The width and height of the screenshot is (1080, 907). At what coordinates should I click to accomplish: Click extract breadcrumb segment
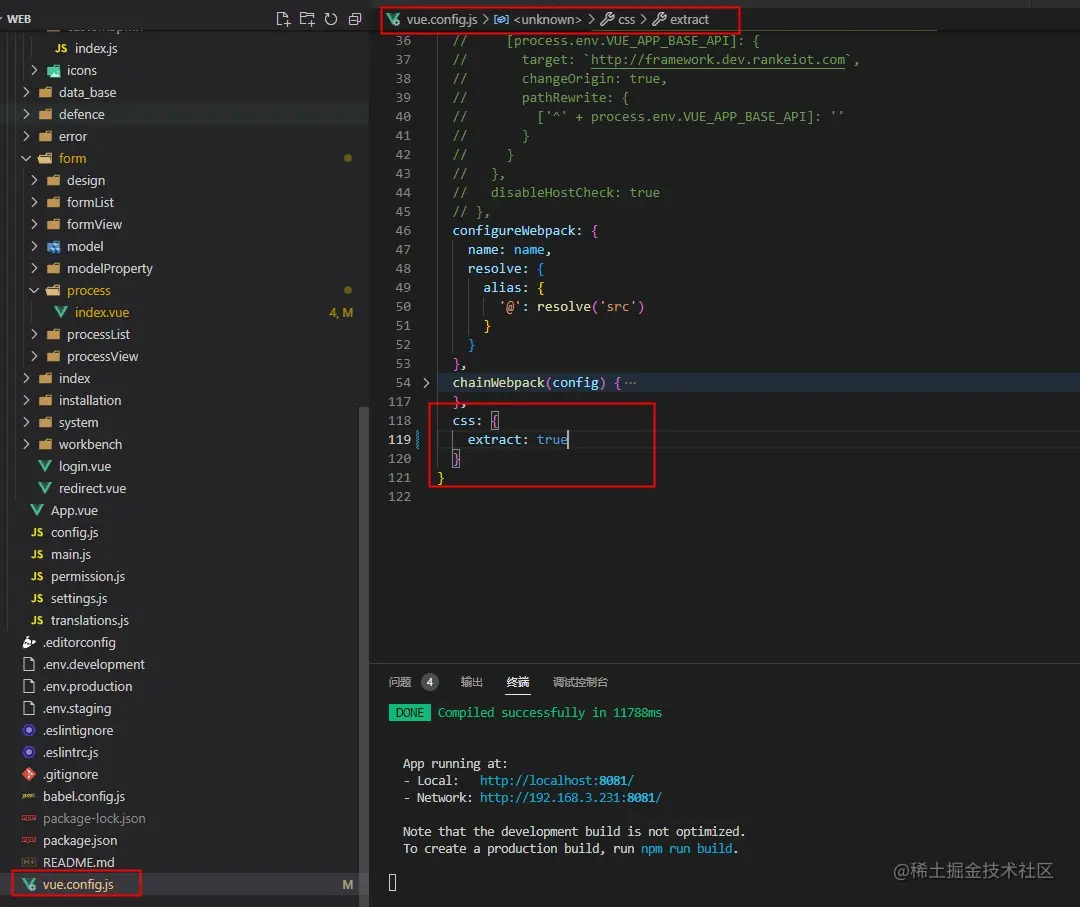(689, 20)
